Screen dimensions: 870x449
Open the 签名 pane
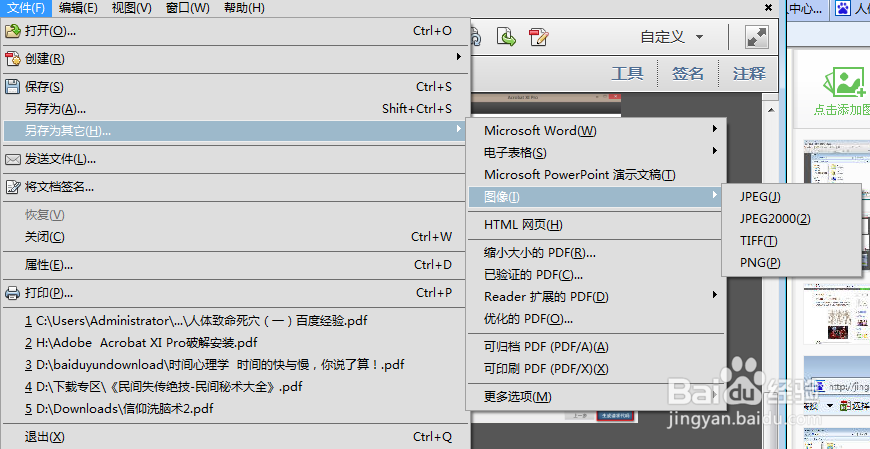pyautogui.click(x=688, y=74)
